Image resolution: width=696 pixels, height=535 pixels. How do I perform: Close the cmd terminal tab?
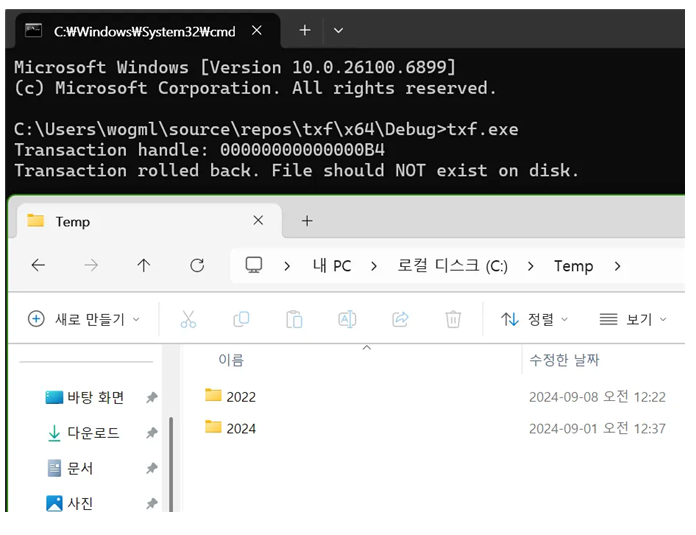point(257,30)
